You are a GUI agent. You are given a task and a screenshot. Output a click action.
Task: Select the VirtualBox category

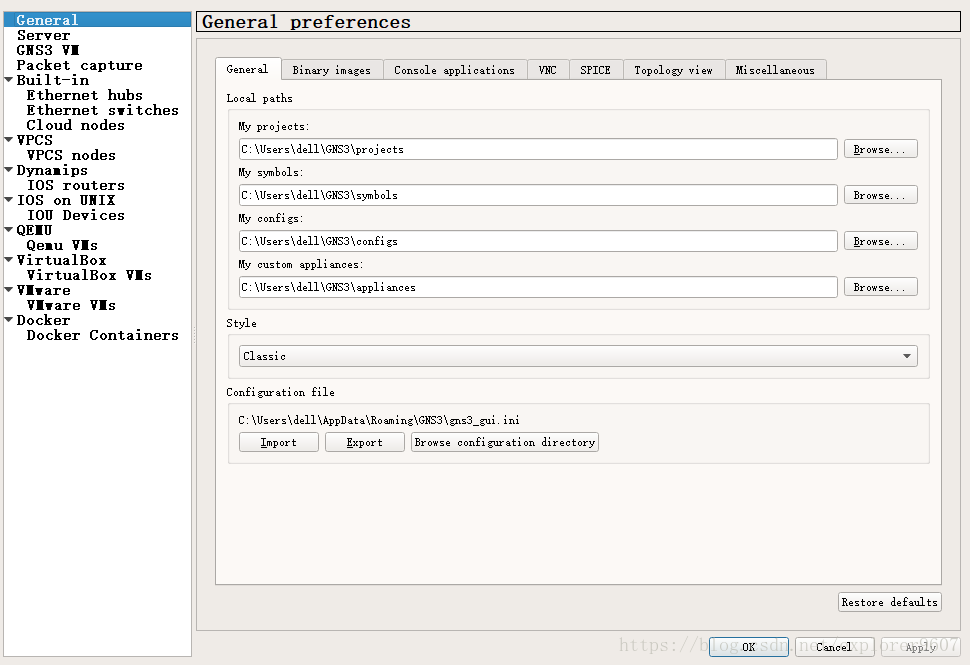tap(61, 260)
